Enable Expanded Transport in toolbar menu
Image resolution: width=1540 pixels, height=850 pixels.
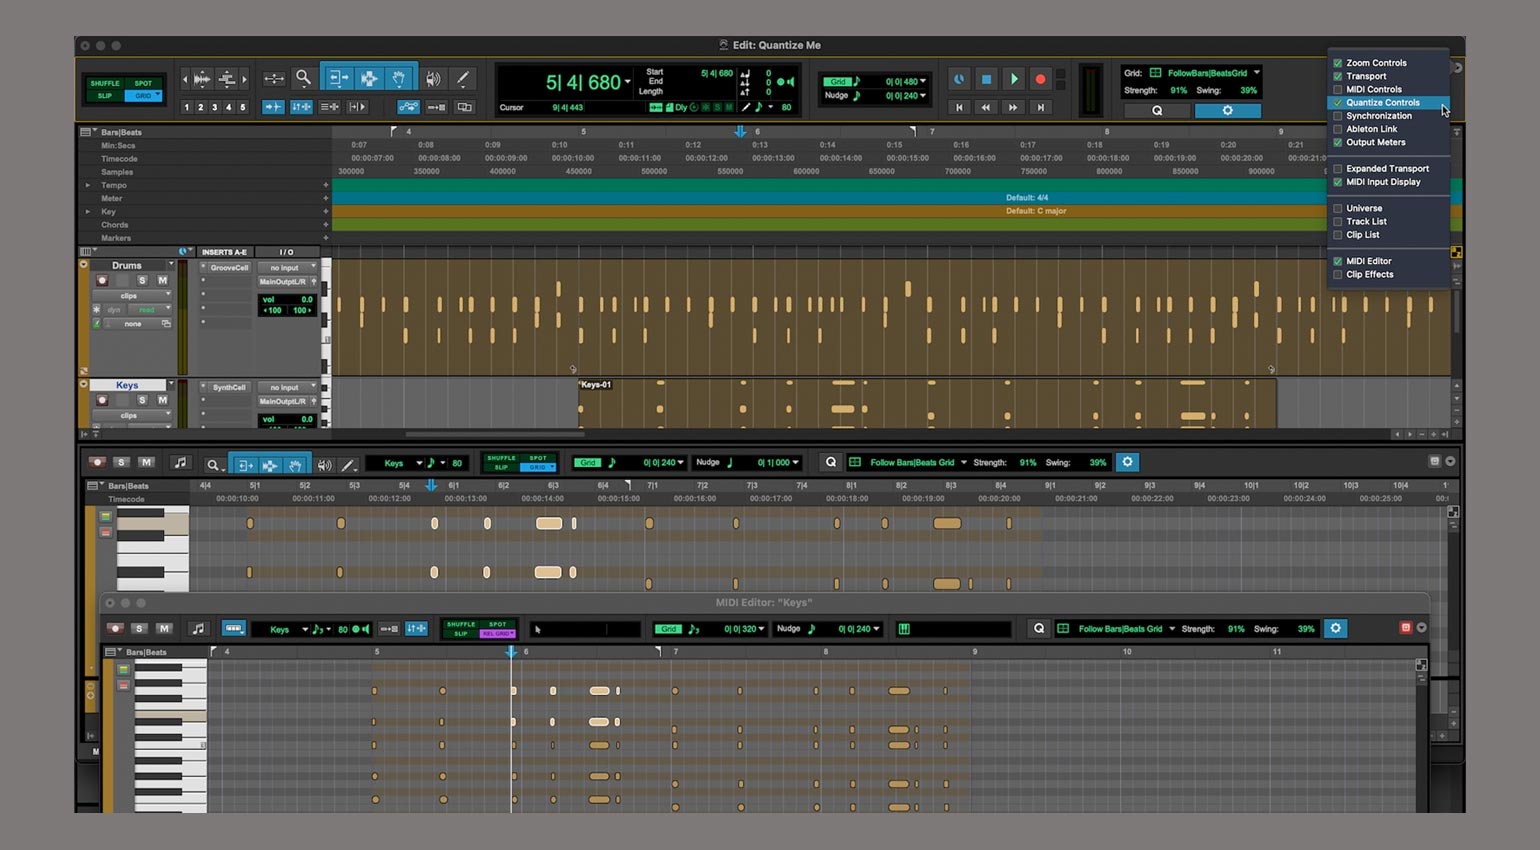(1338, 169)
